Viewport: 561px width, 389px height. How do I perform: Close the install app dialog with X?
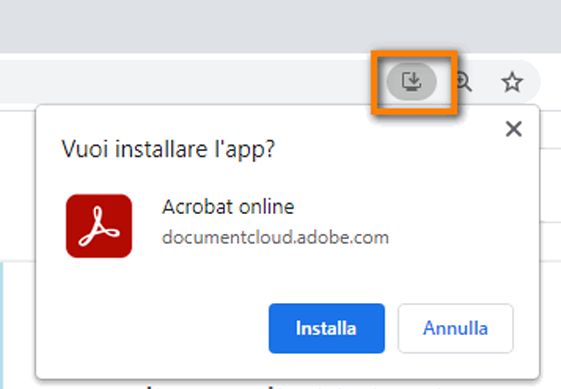[514, 129]
